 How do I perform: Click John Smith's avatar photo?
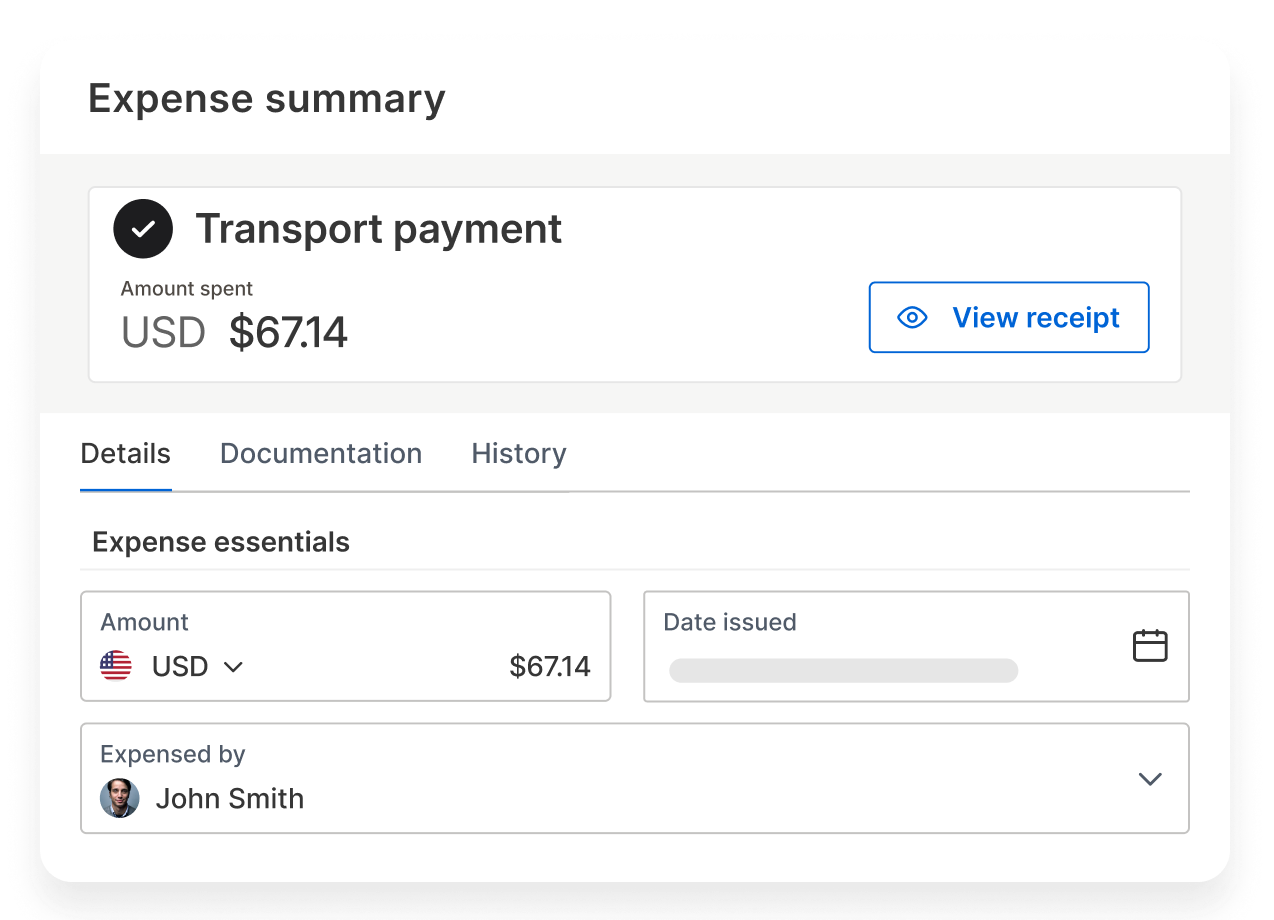(120, 799)
